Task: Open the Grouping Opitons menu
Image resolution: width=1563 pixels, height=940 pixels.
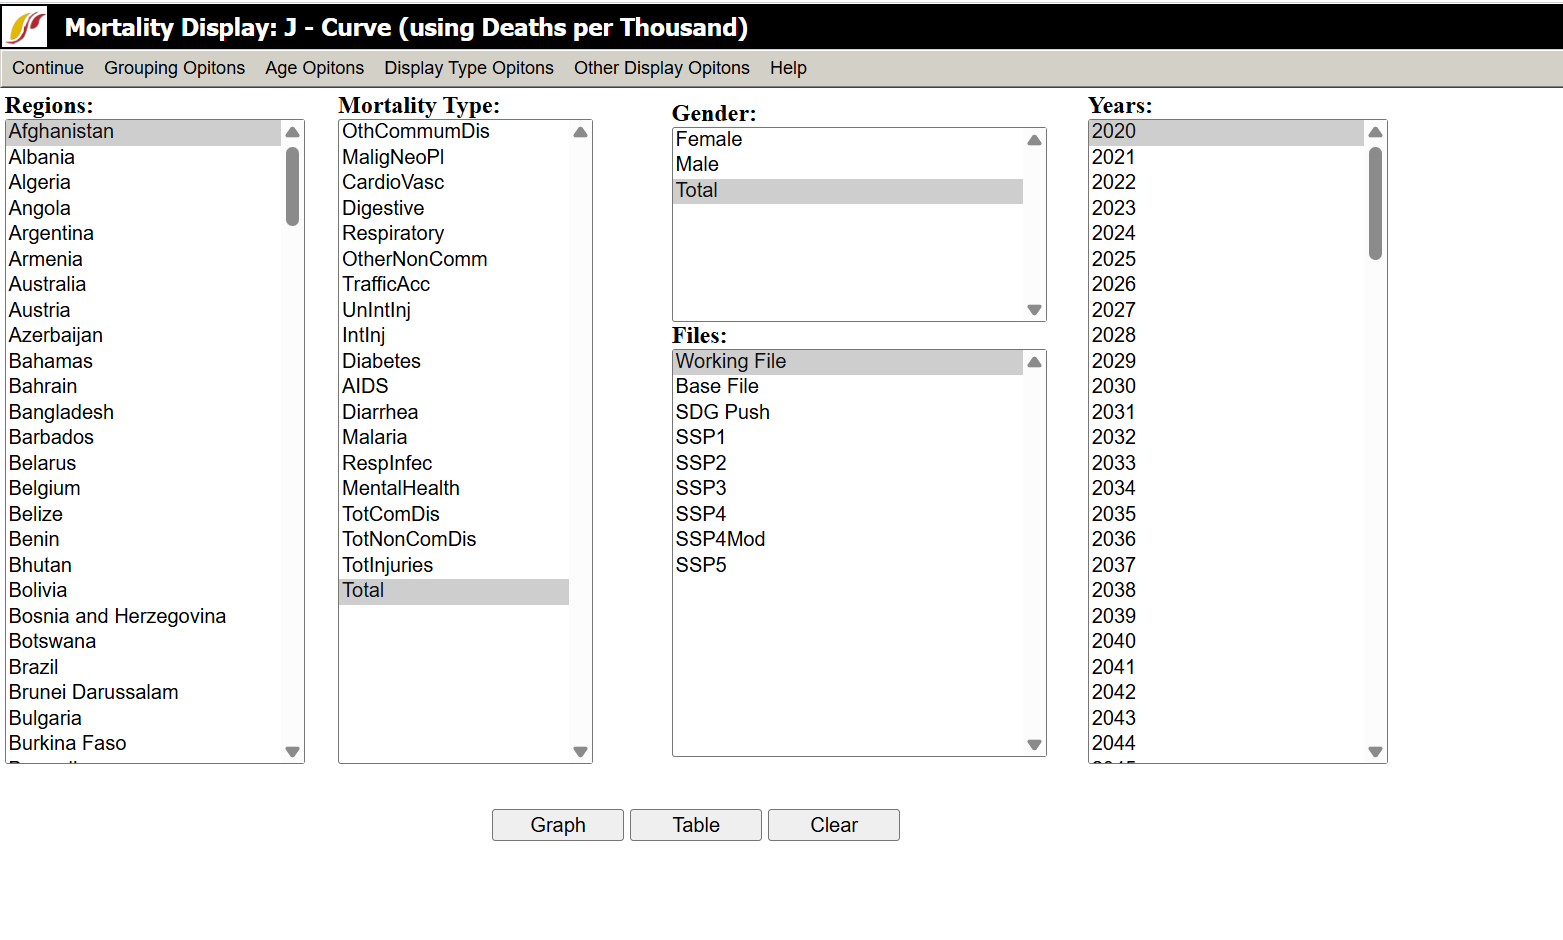Action: [174, 68]
